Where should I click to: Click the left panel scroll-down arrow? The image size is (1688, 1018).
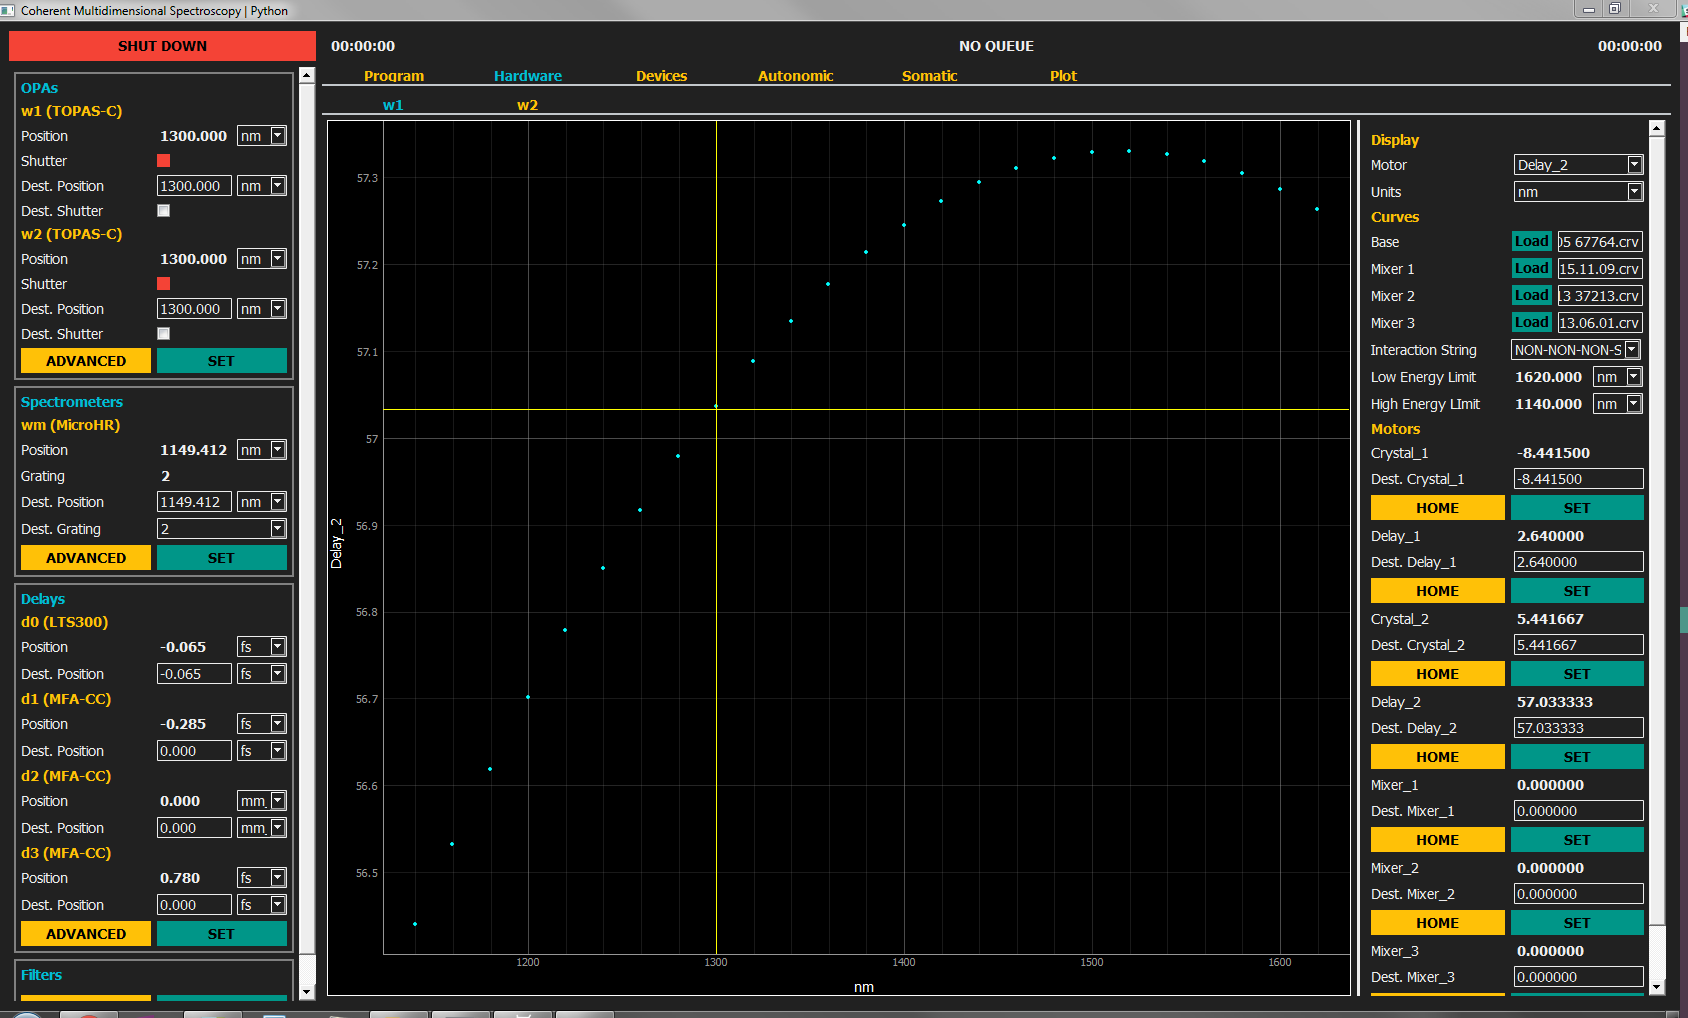click(307, 992)
